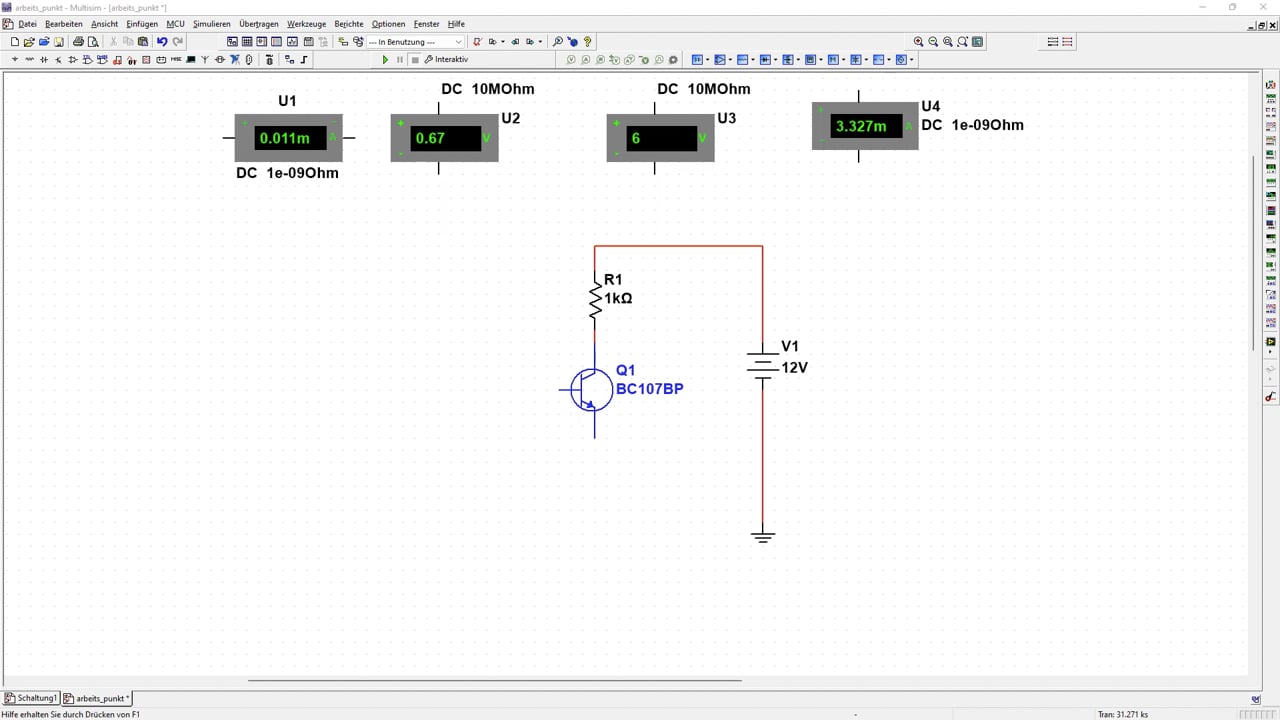Place a resistor basic component
The width and height of the screenshot is (1280, 720).
[30, 60]
